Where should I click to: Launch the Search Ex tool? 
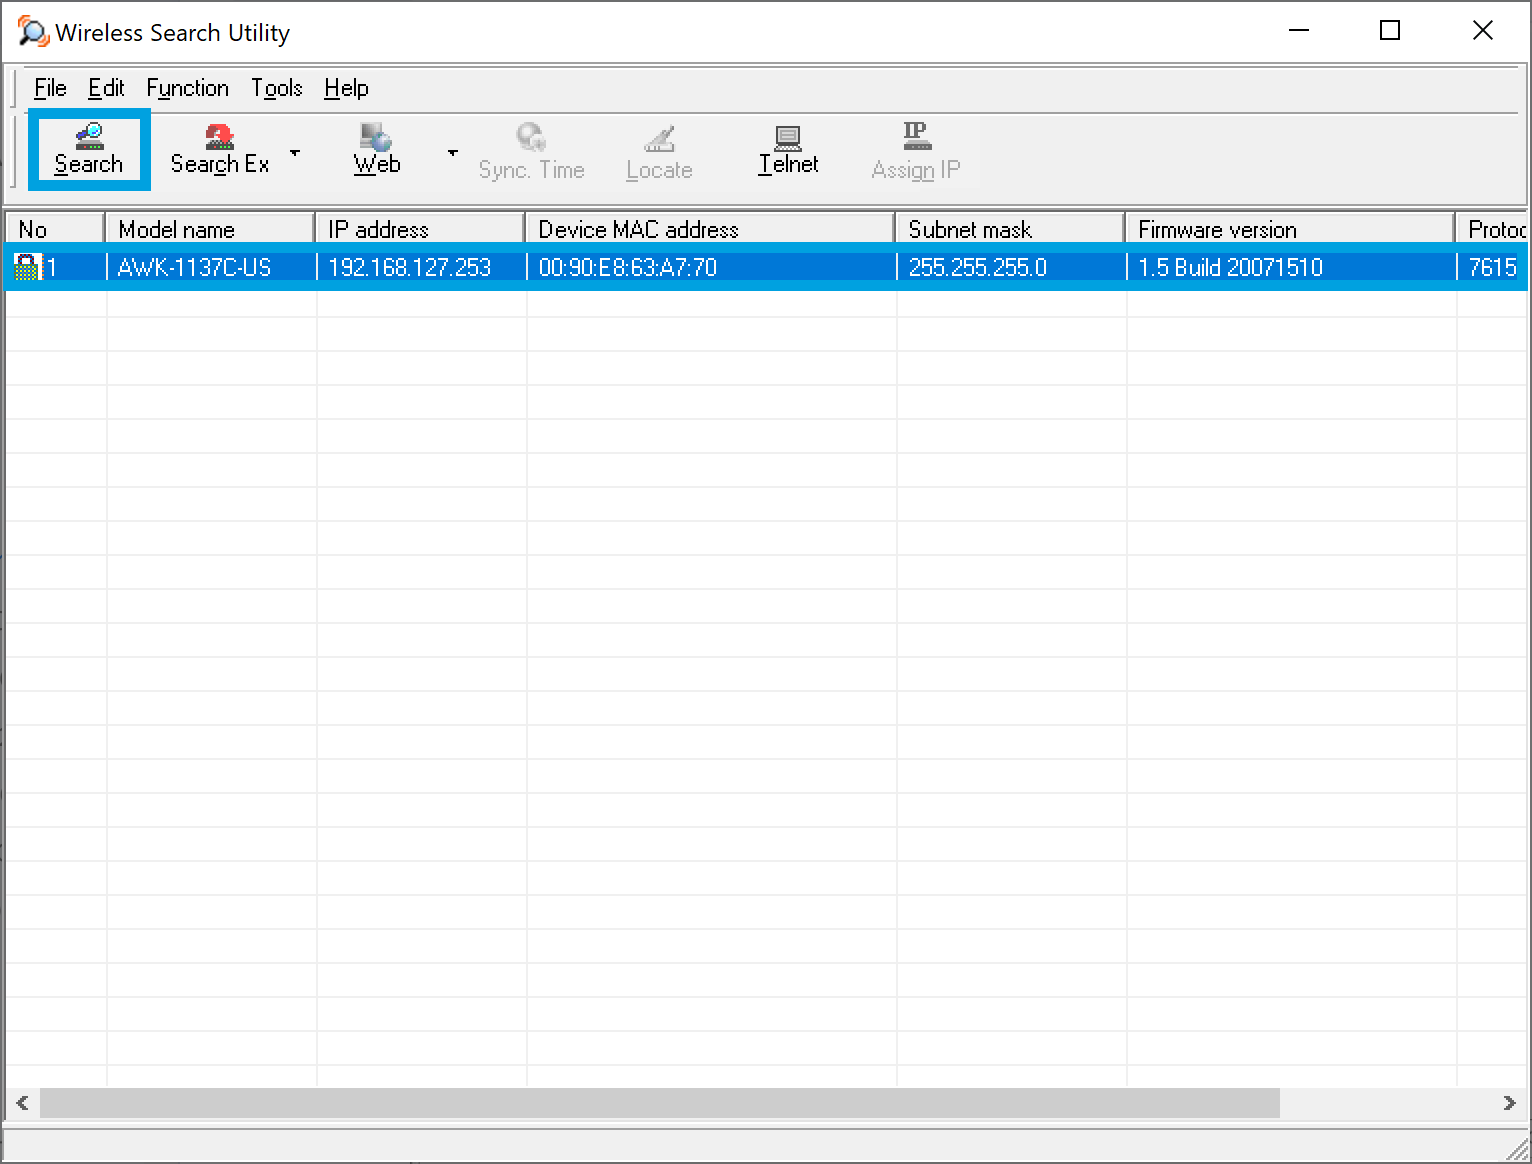220,150
